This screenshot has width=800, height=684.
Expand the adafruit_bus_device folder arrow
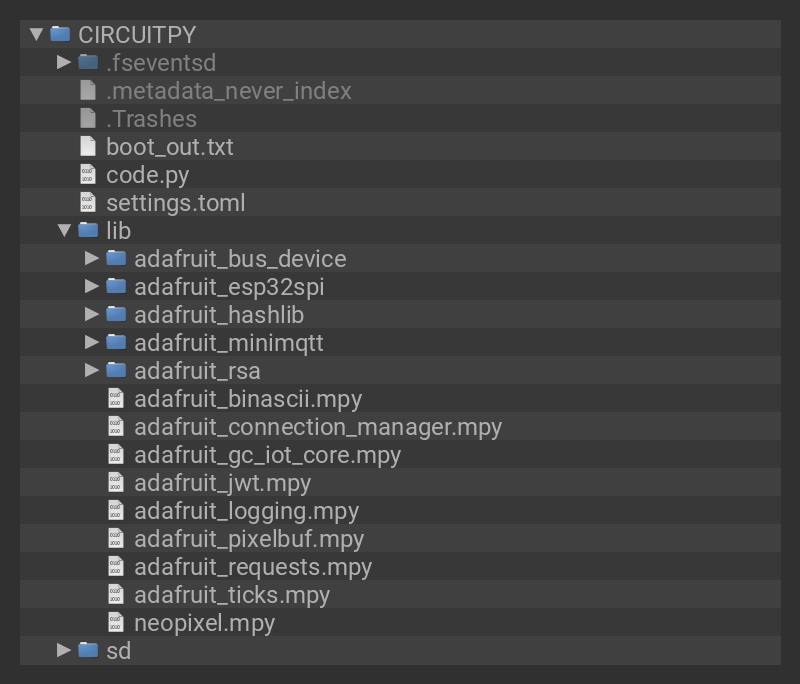92,258
